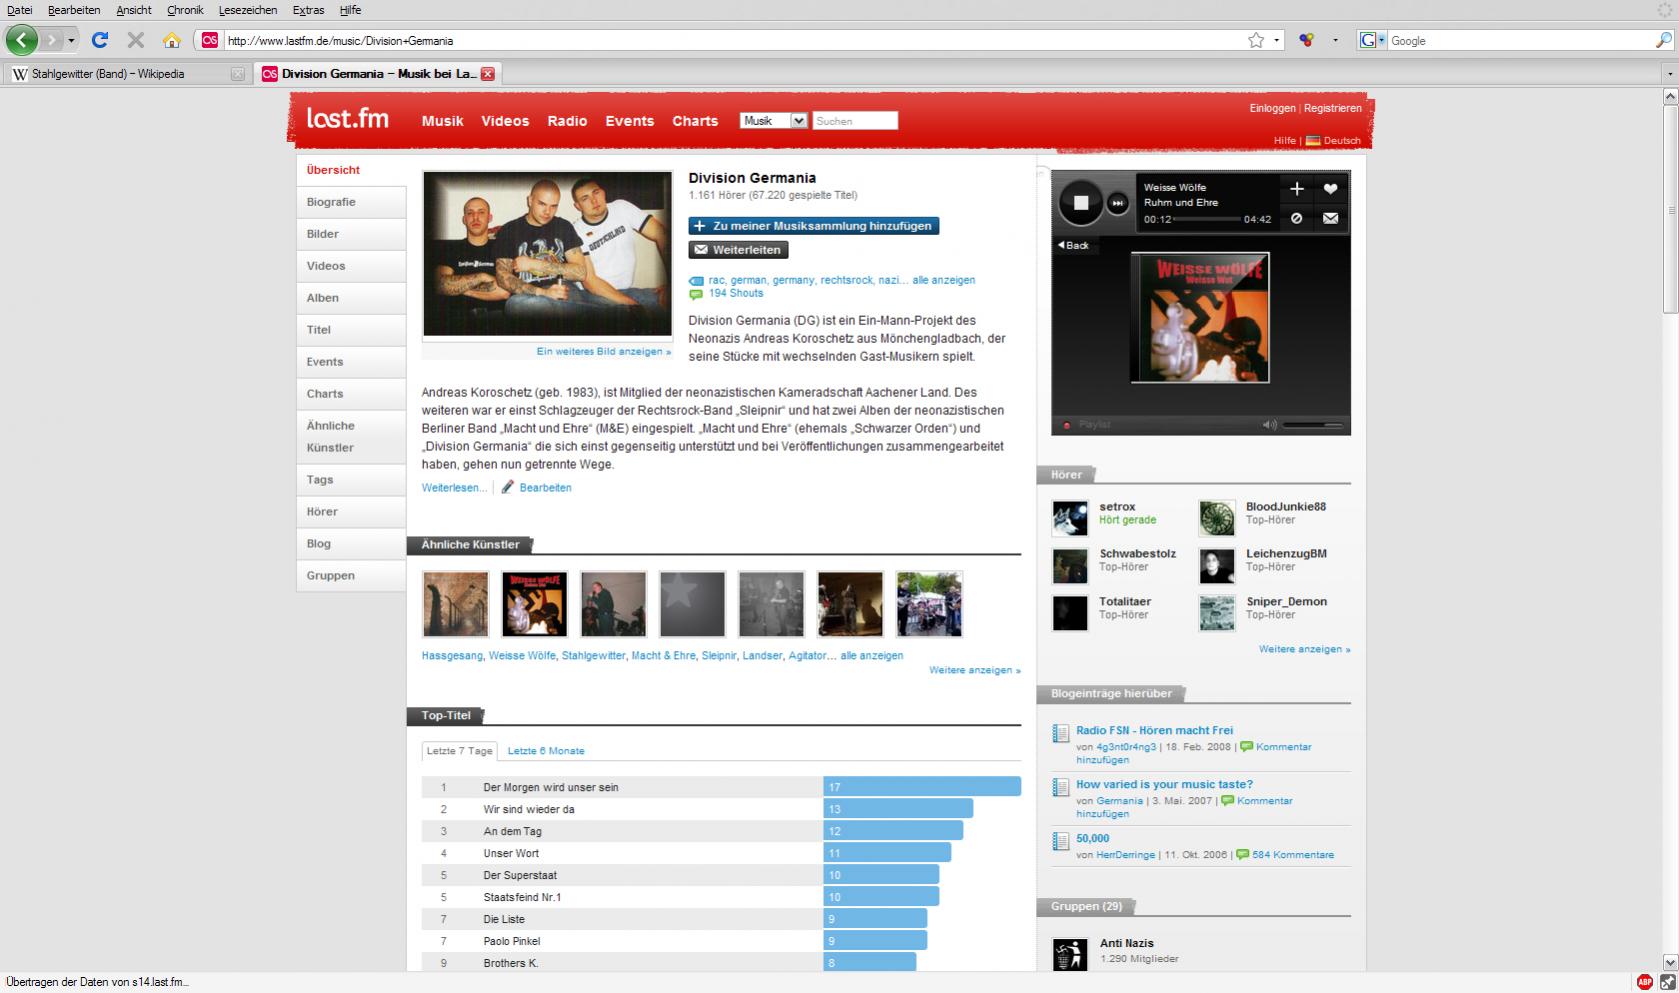Viewport: 1679px width, 993px height.
Task: Share track via envelope icon in player
Action: pos(1330,218)
